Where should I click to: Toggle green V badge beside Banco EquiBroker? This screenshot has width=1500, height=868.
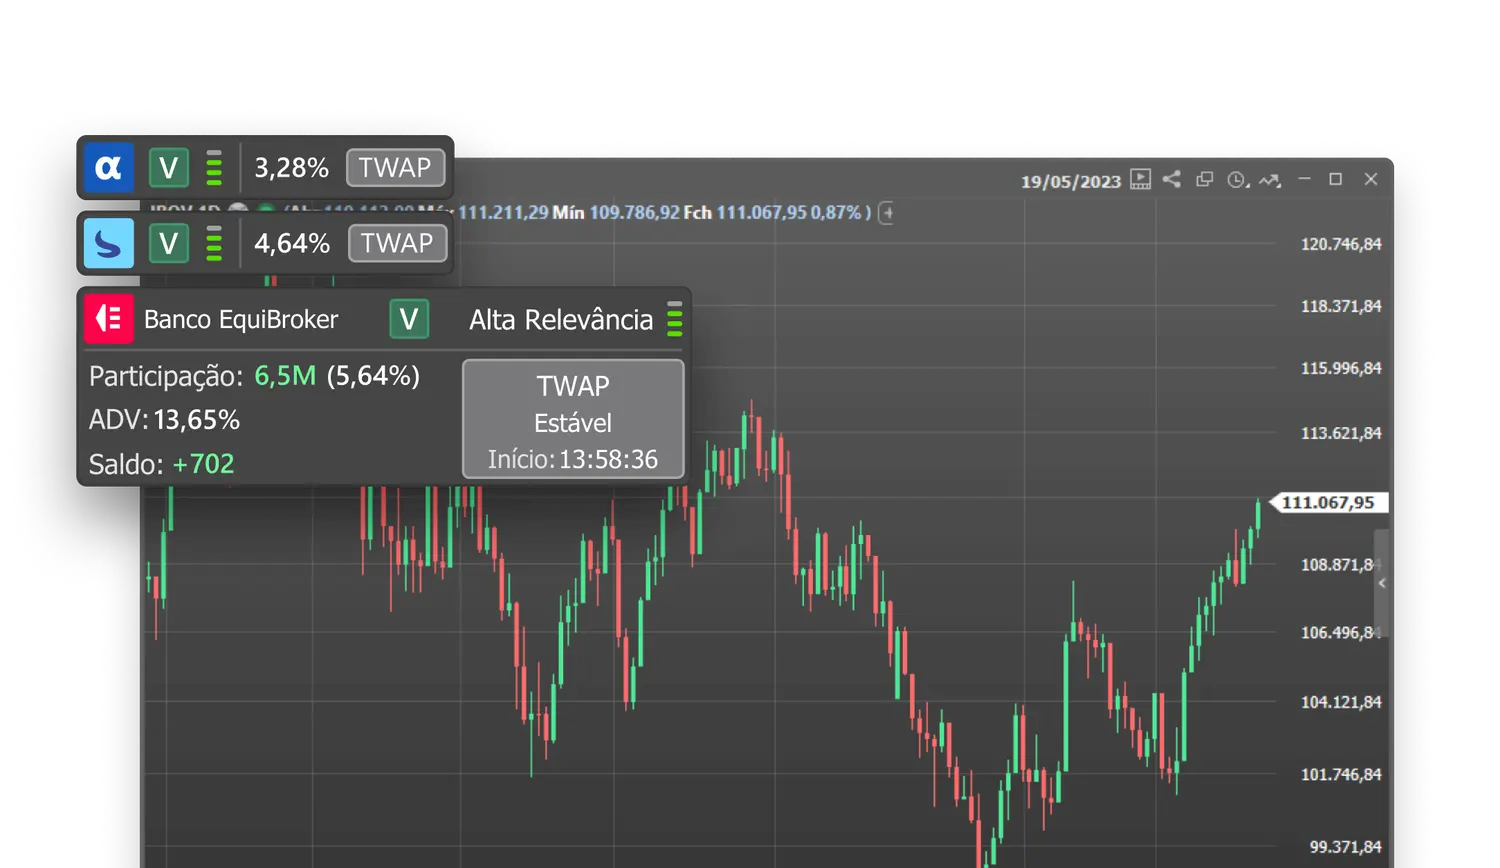coord(408,320)
